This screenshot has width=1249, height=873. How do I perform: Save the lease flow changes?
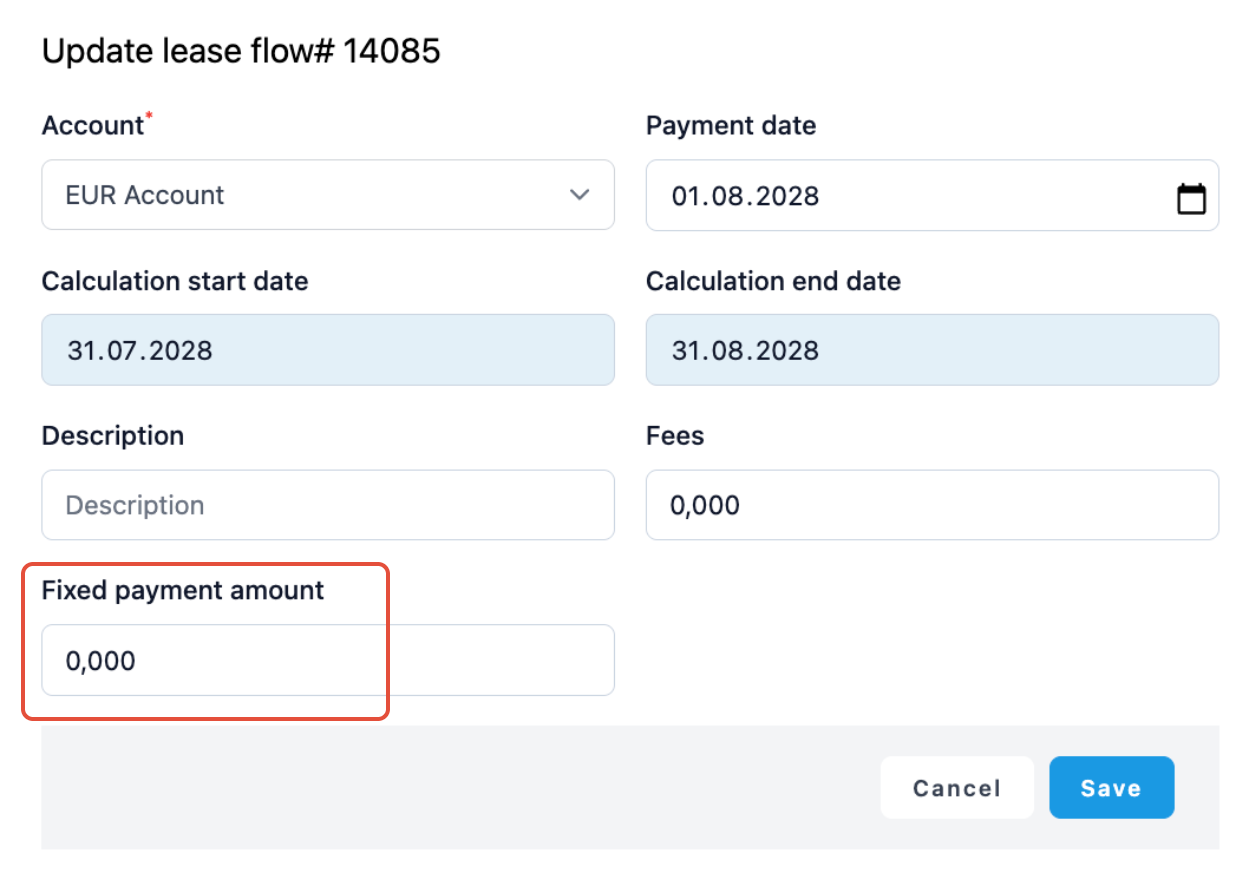(1110, 788)
